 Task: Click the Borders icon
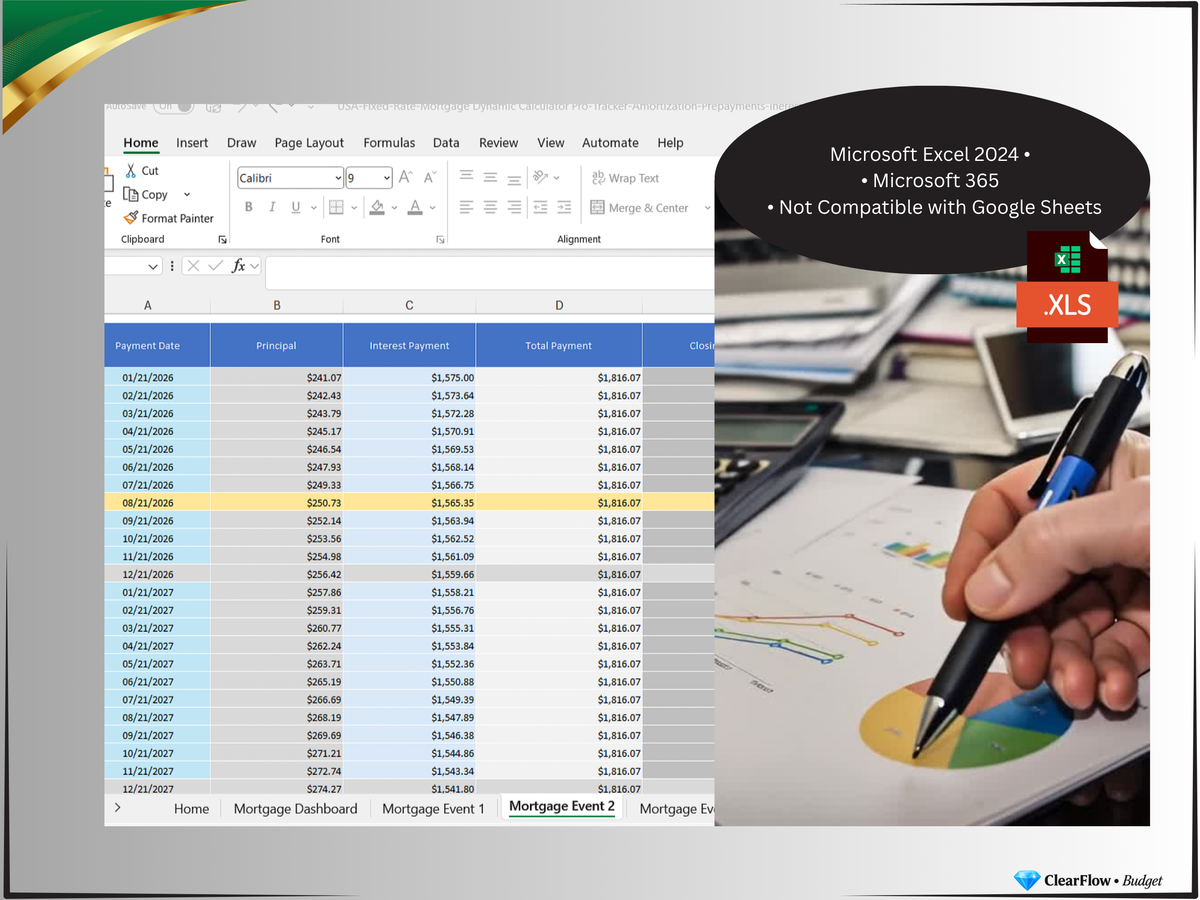(336, 207)
